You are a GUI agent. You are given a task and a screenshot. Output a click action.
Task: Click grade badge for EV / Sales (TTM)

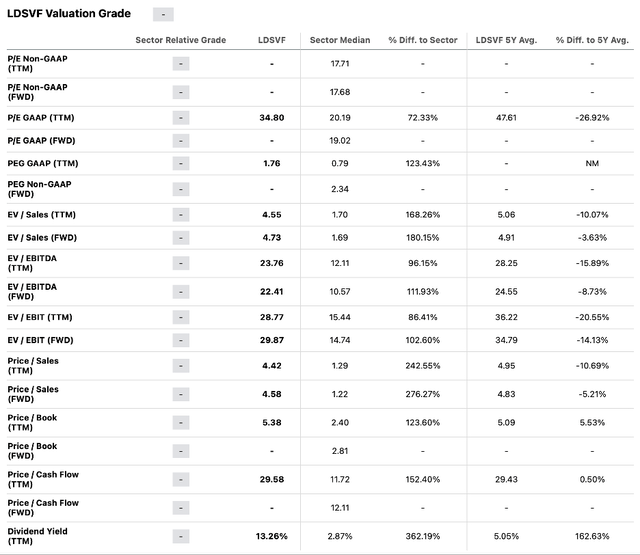pyautogui.click(x=181, y=215)
